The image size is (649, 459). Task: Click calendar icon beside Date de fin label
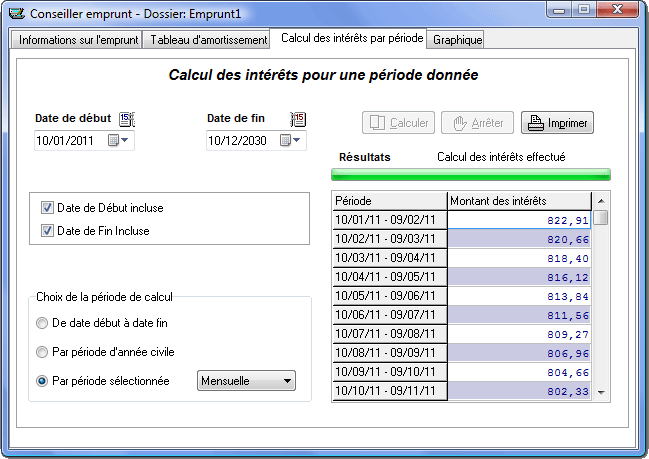click(298, 119)
